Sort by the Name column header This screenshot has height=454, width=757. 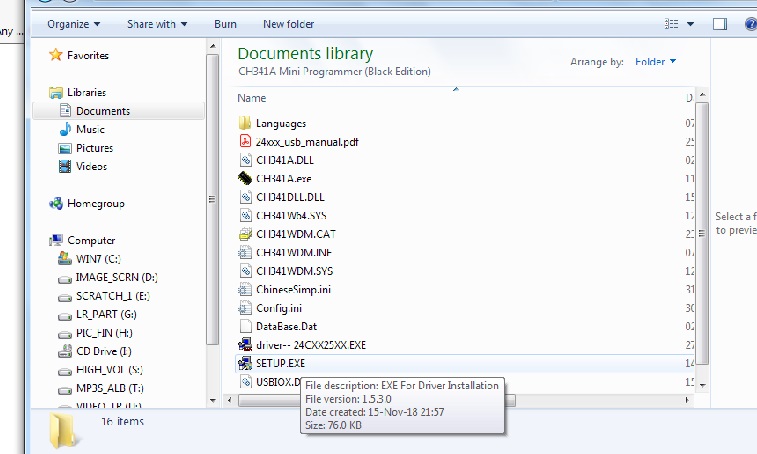coord(252,98)
